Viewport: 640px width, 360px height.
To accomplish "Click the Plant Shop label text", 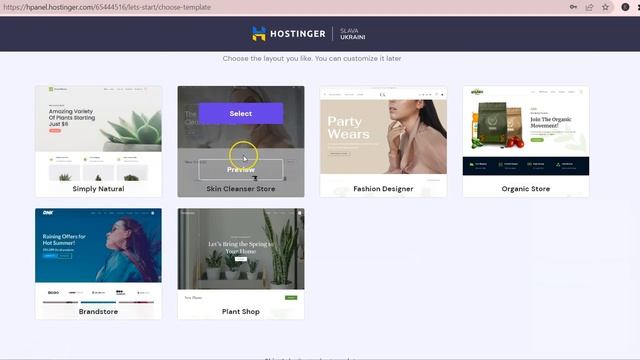I will pyautogui.click(x=241, y=311).
